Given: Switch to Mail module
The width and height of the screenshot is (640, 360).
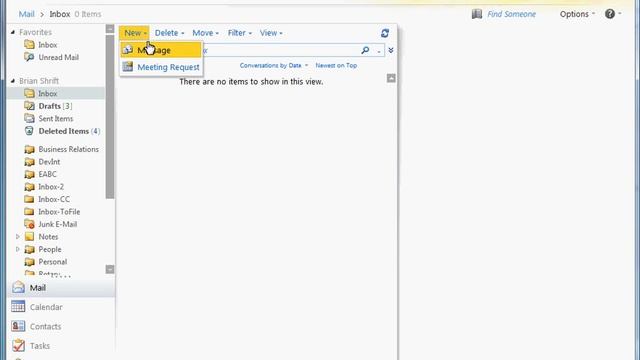Looking at the screenshot, I should click(x=61, y=288).
